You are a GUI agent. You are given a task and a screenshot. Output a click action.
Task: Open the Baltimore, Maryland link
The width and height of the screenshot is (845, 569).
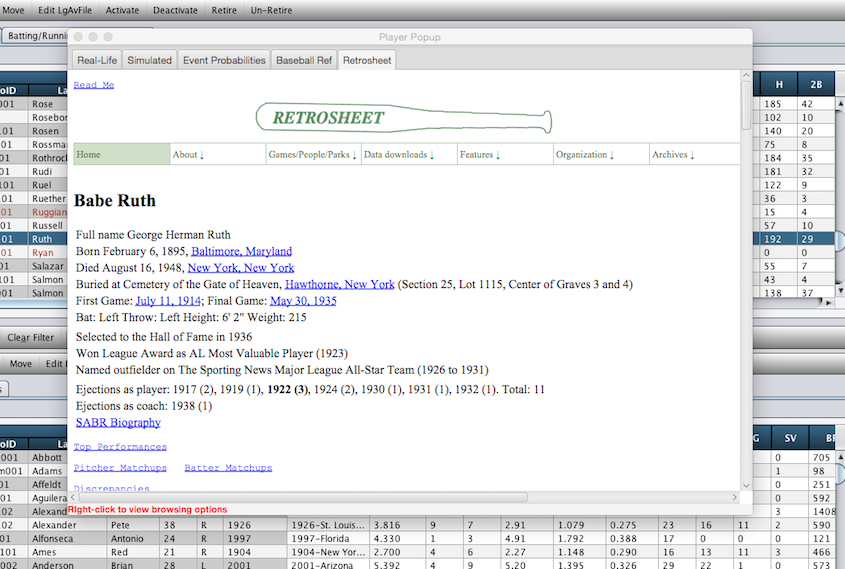241,251
